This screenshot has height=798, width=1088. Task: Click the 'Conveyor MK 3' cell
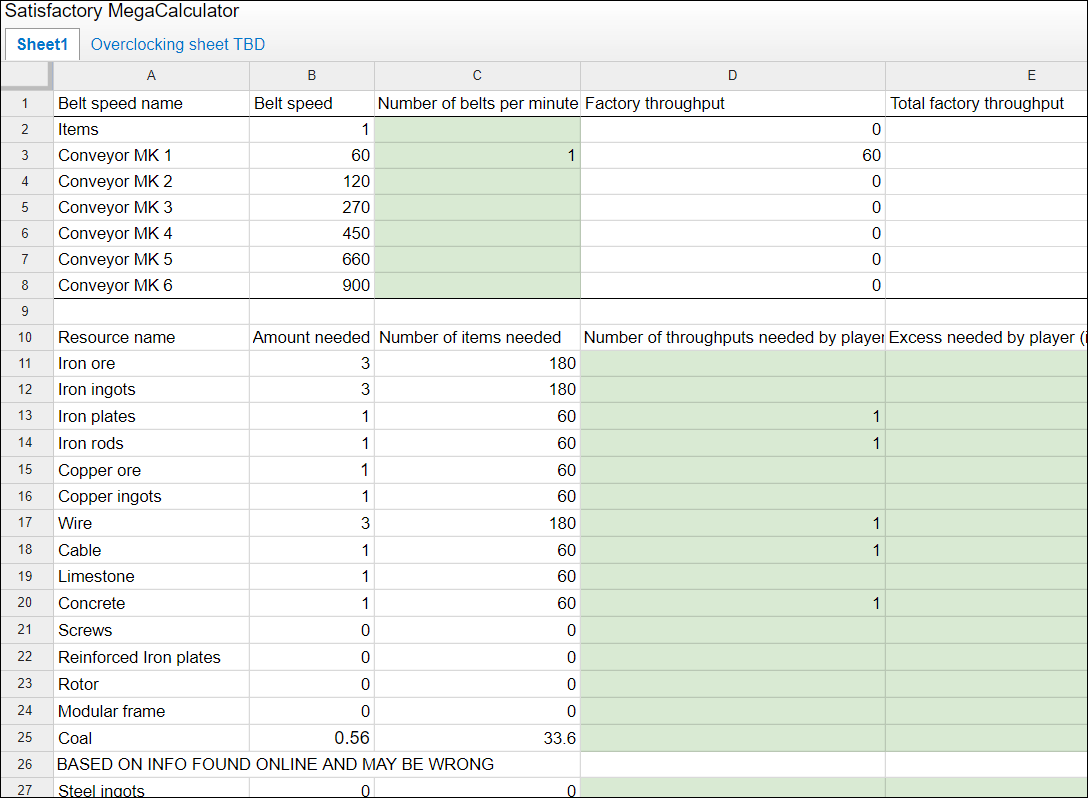[x=151, y=207]
